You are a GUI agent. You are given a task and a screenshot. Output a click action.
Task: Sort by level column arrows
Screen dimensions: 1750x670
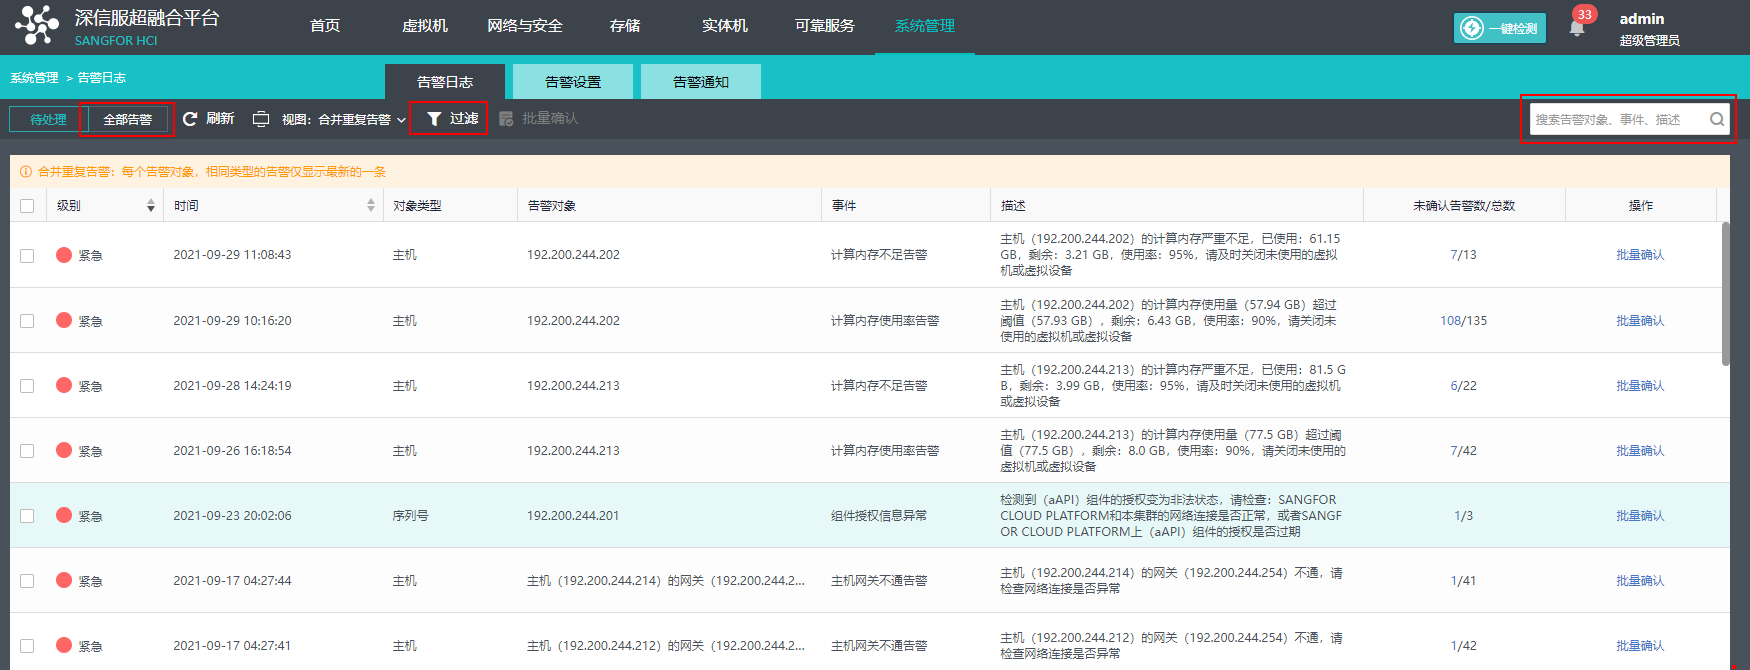tap(151, 205)
